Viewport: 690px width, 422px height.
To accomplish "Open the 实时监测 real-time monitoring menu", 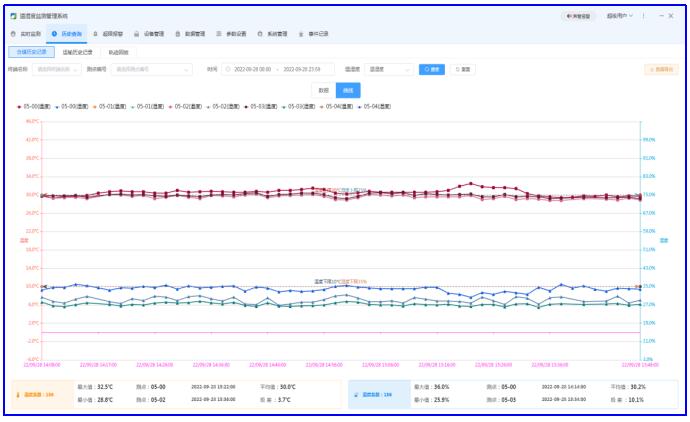I will 29,33.
